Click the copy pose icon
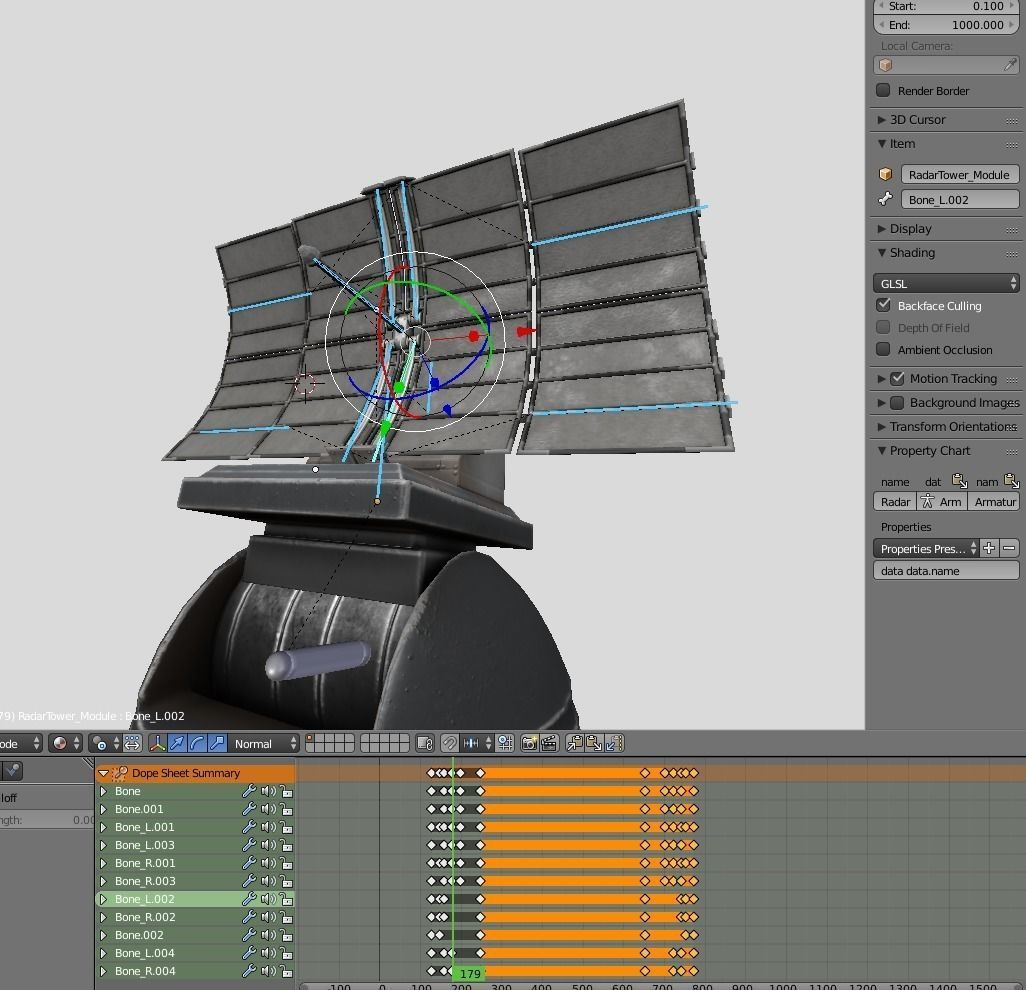Image resolution: width=1026 pixels, height=990 pixels. (575, 743)
